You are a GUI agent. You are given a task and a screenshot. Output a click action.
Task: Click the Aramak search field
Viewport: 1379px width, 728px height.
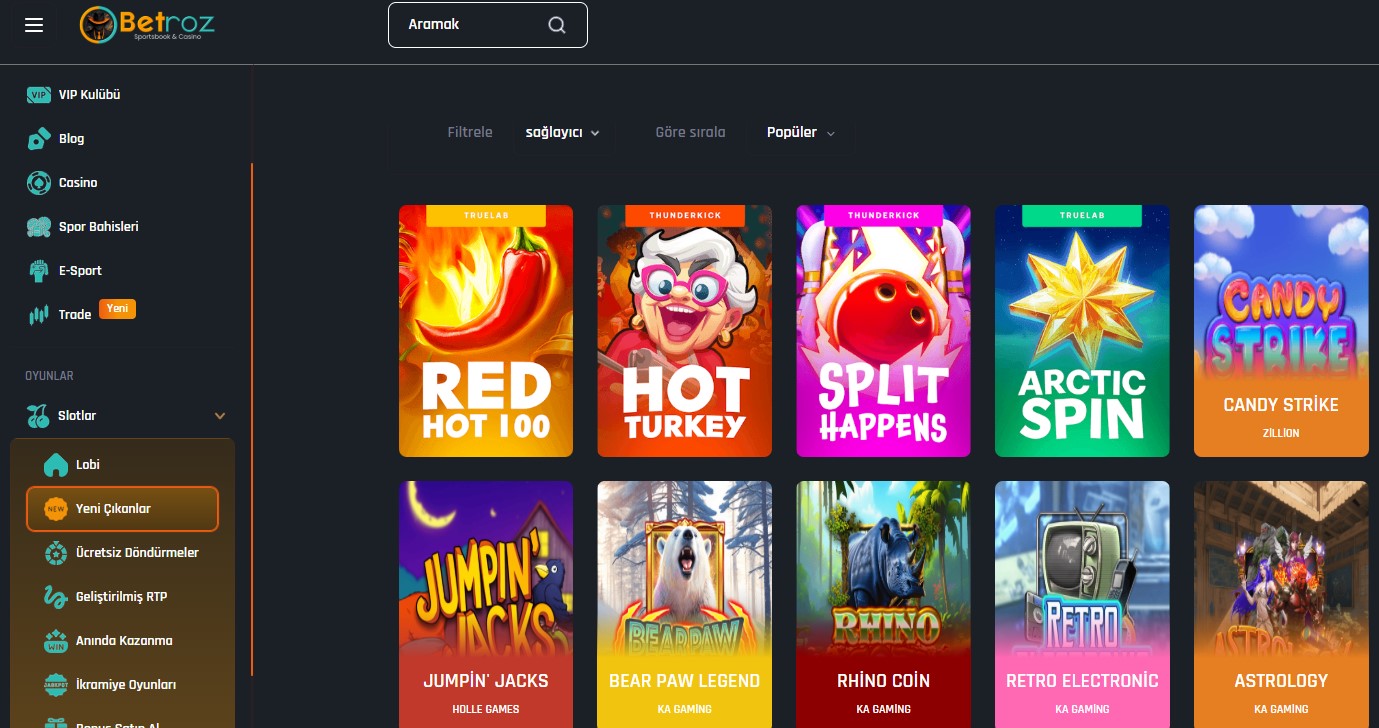pyautogui.click(x=488, y=25)
